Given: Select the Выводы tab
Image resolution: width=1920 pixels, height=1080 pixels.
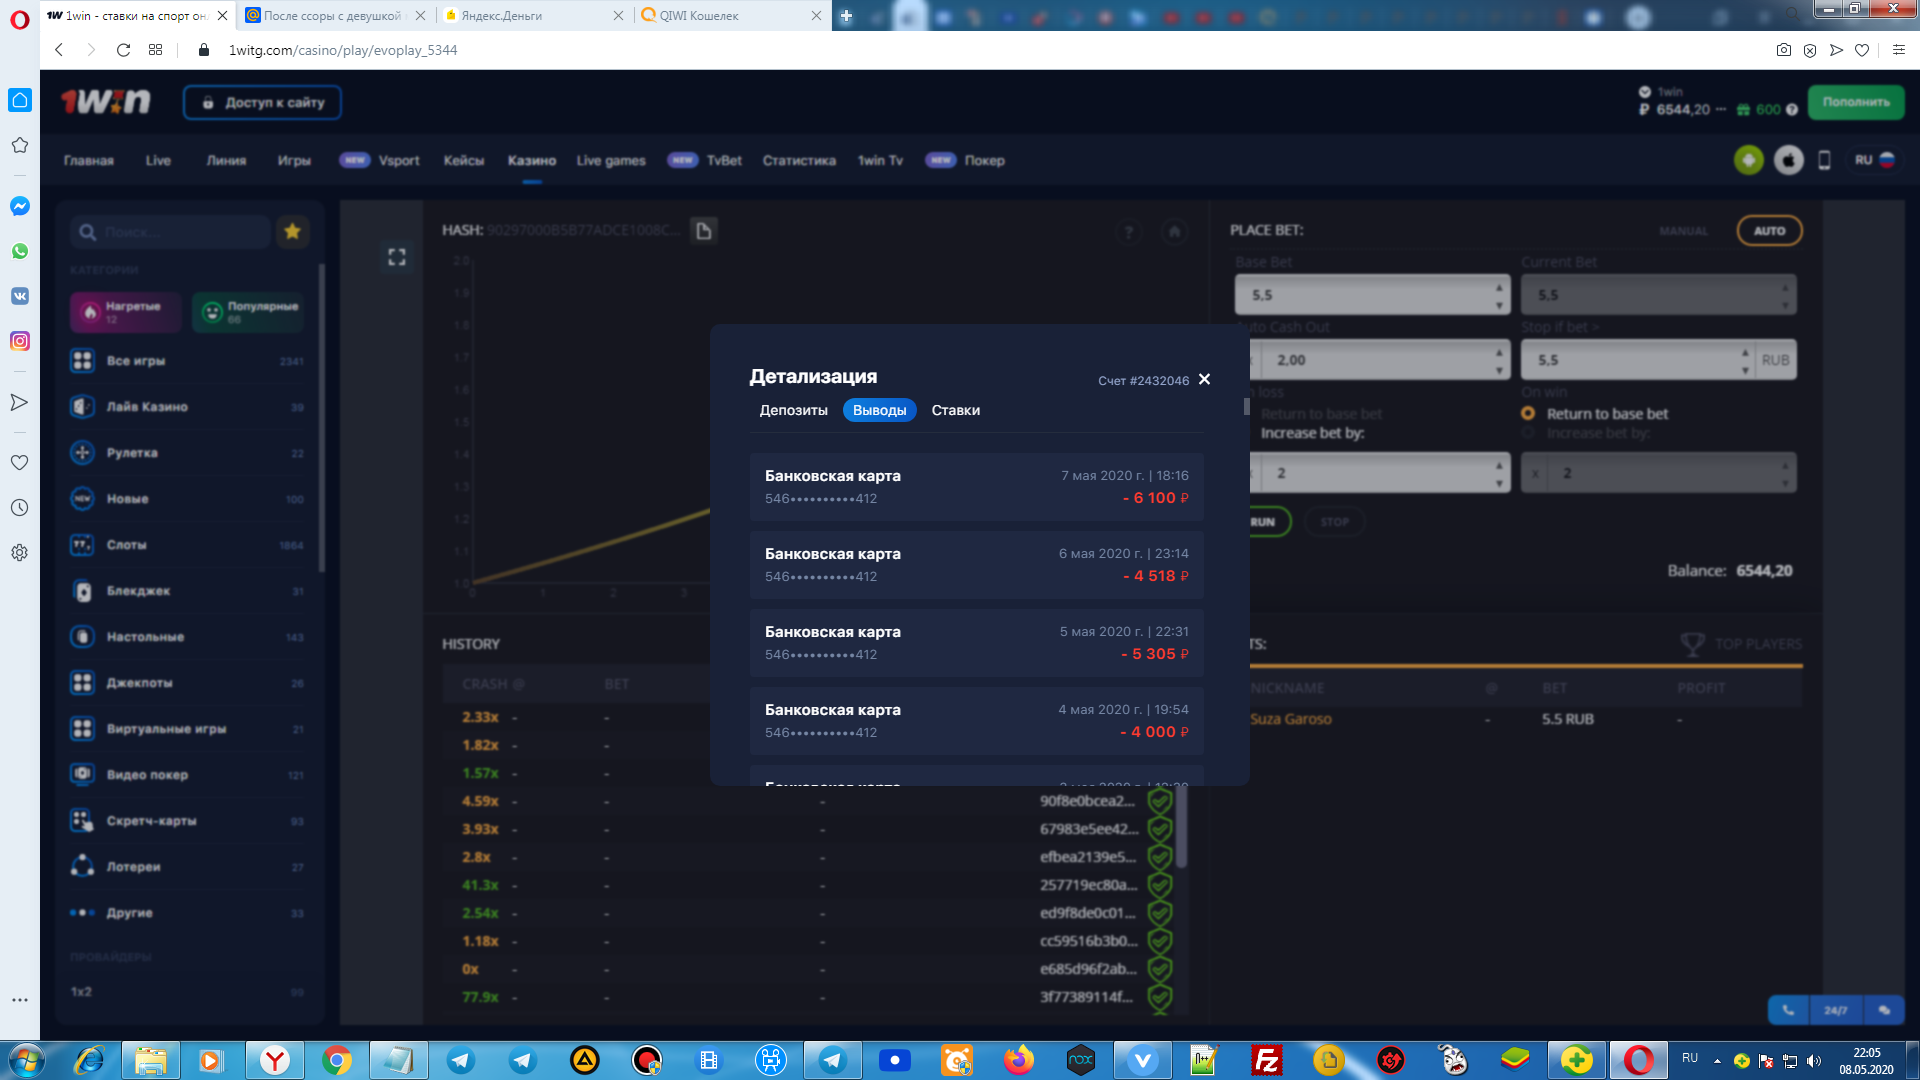Looking at the screenshot, I should coord(879,410).
